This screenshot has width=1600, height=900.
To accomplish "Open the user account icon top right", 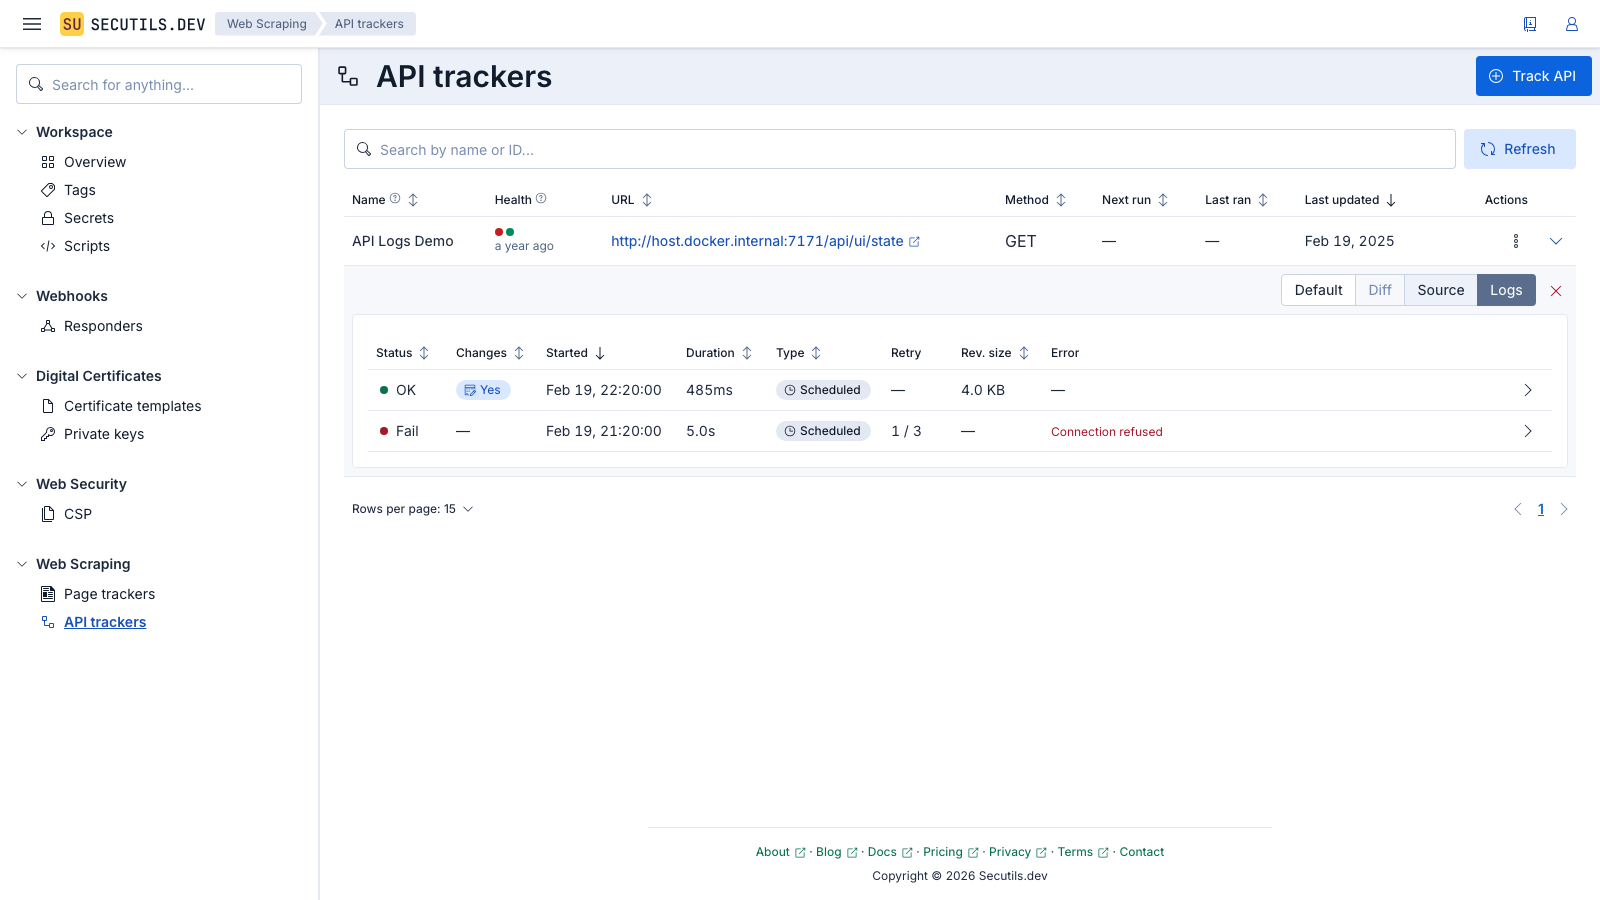I will (1571, 24).
